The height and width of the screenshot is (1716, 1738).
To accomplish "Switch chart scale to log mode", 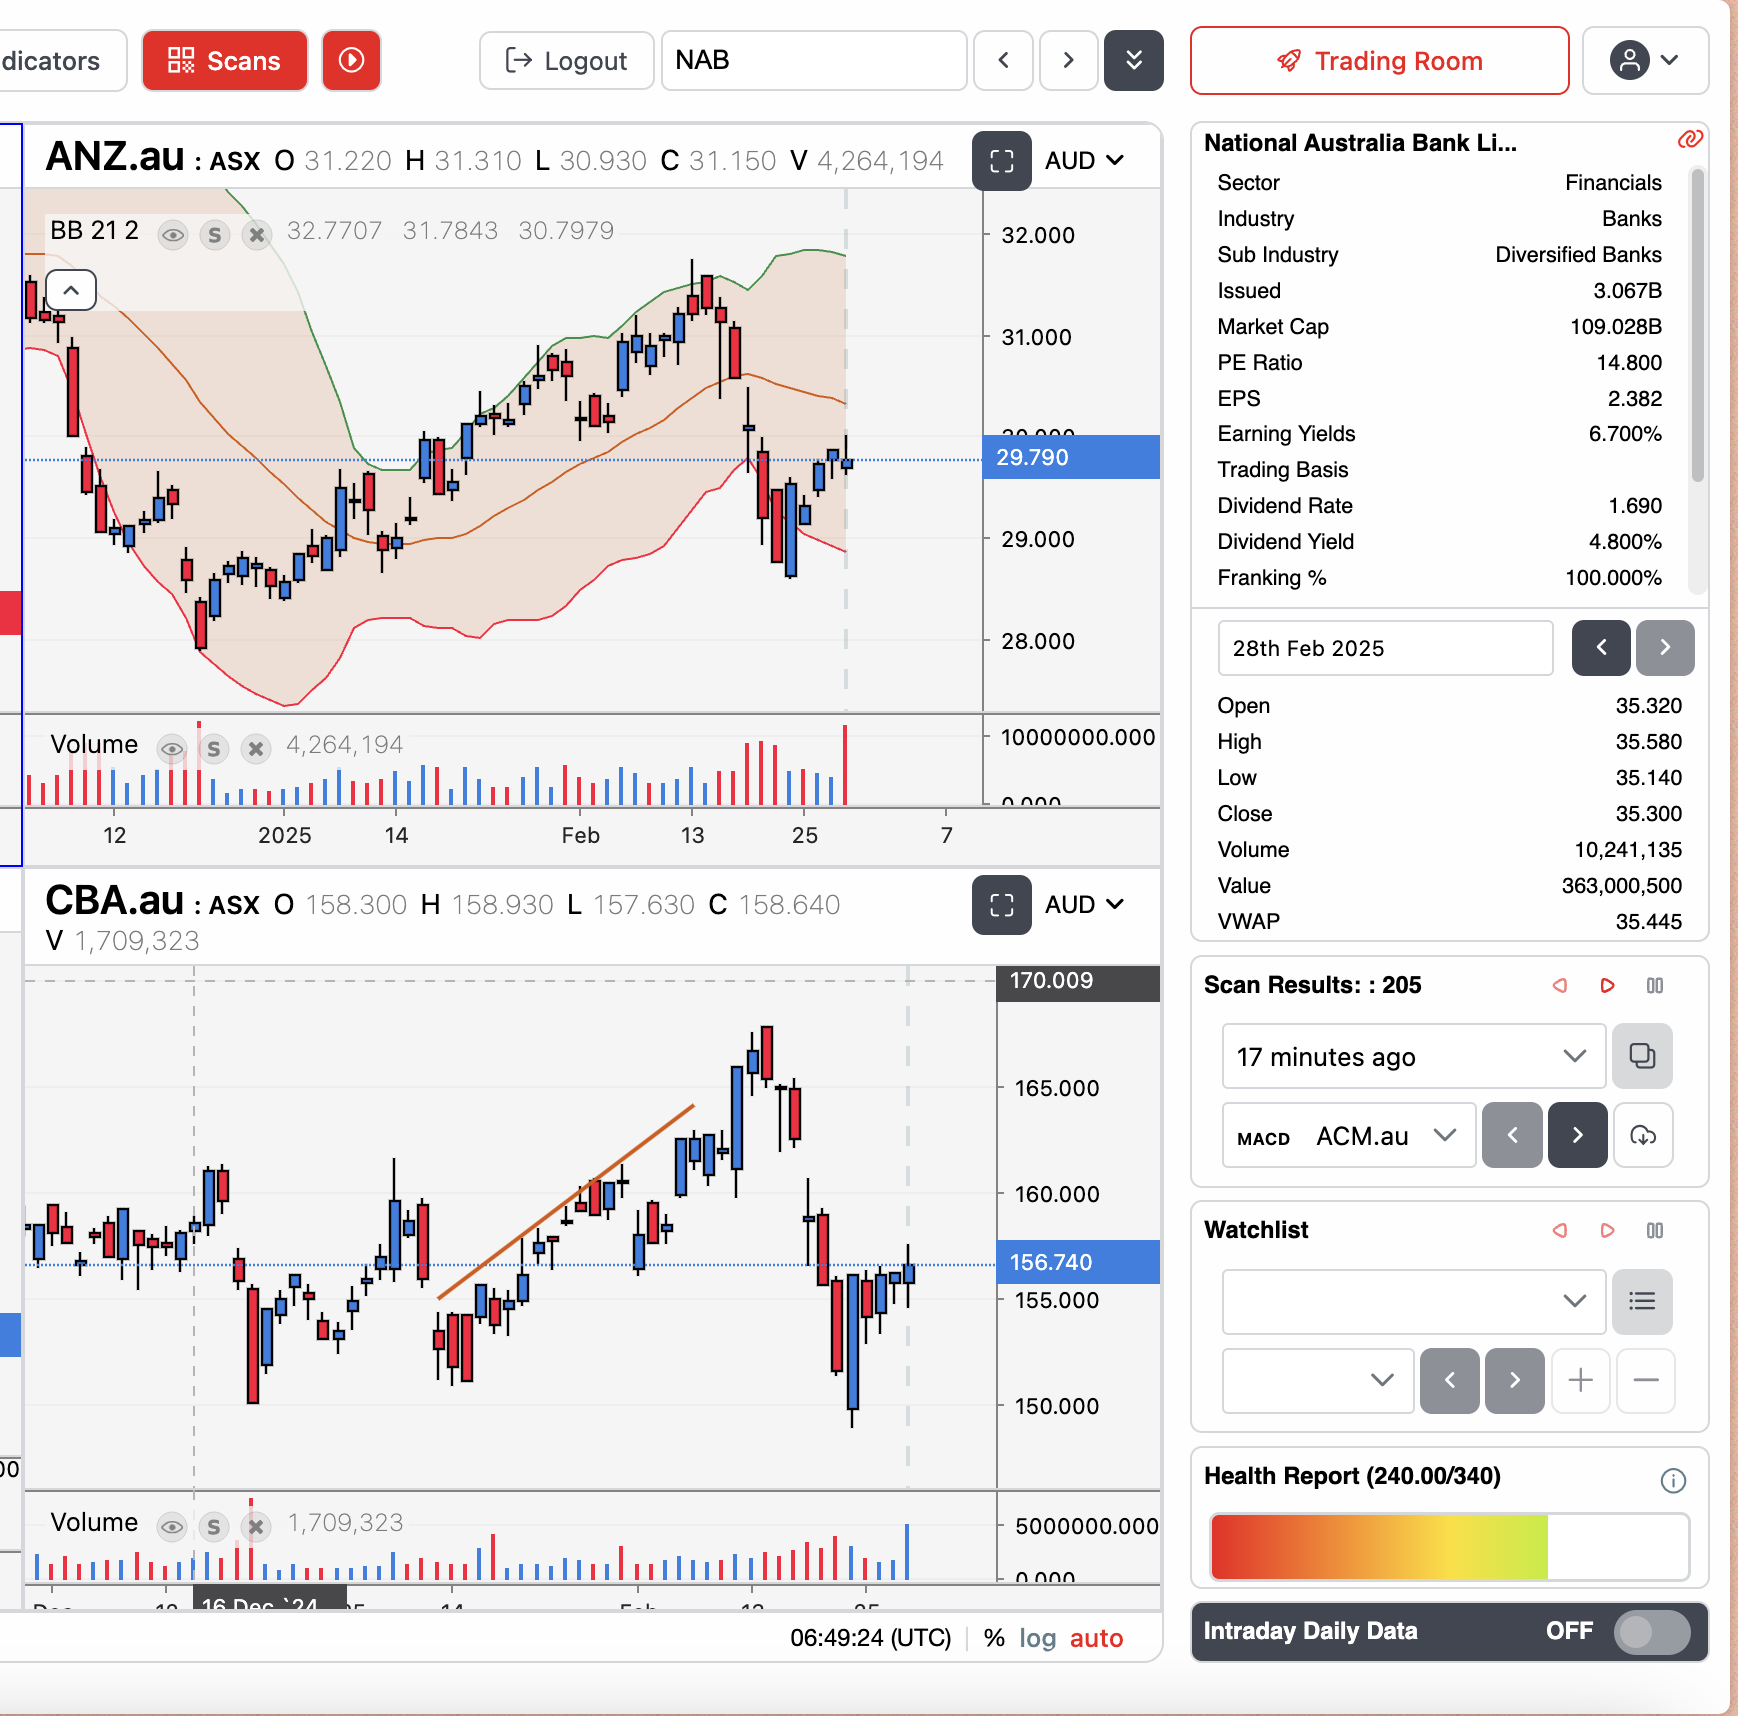I will pos(1037,1638).
